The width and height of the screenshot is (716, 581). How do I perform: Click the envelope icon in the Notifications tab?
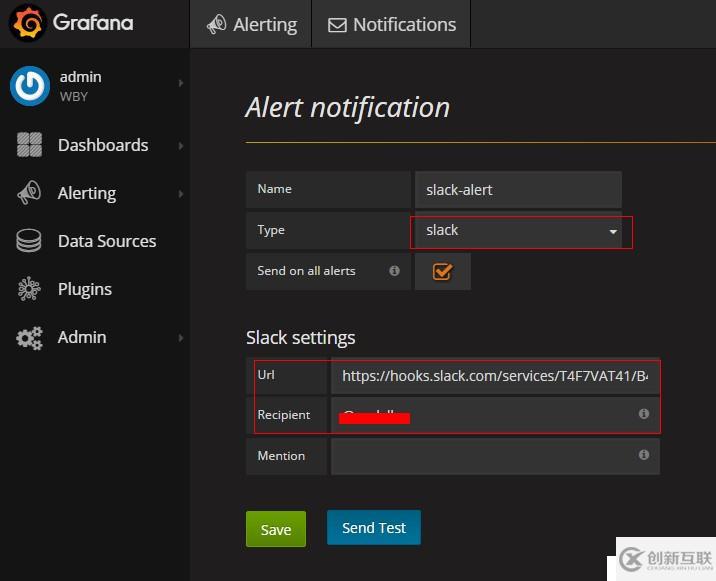[x=337, y=25]
